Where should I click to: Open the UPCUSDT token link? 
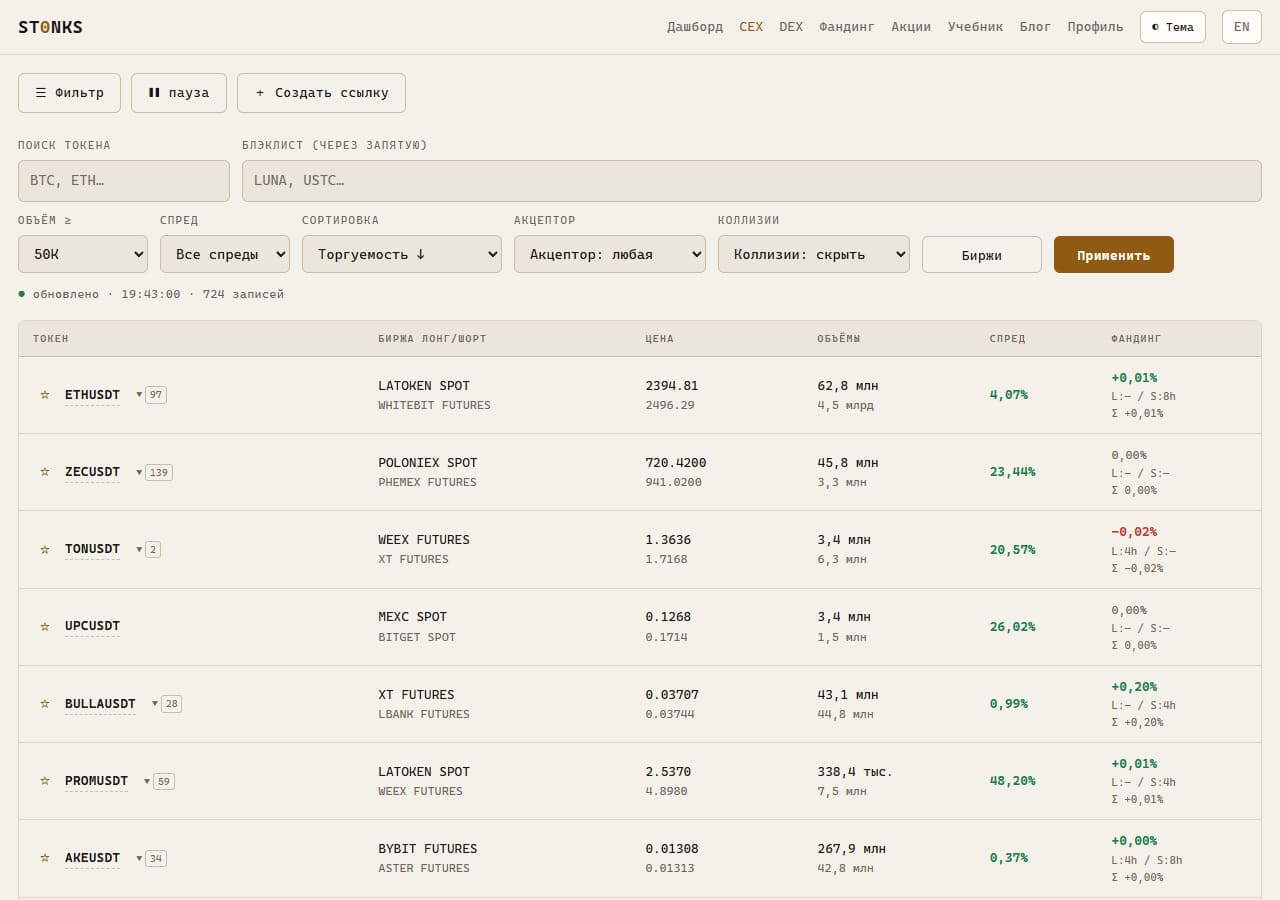point(92,626)
